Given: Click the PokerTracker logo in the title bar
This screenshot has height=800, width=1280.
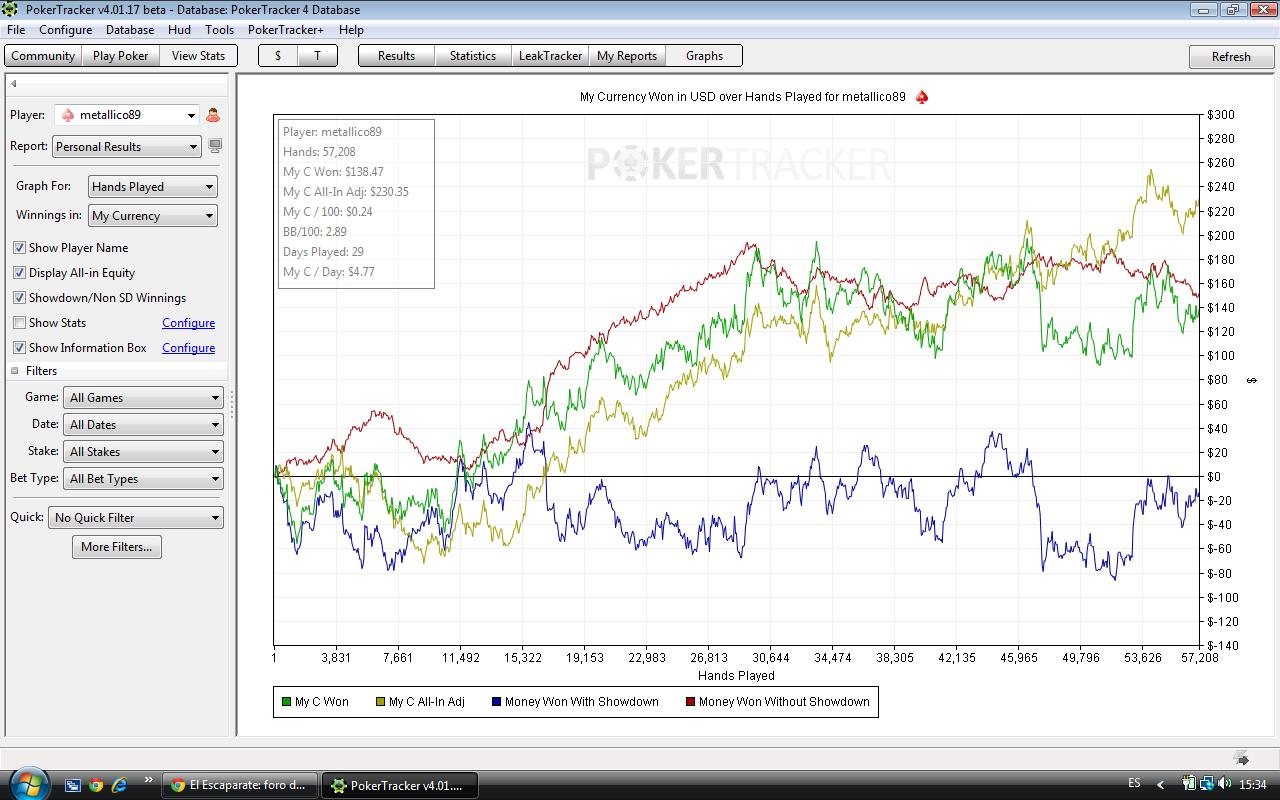Looking at the screenshot, I should [x=11, y=10].
